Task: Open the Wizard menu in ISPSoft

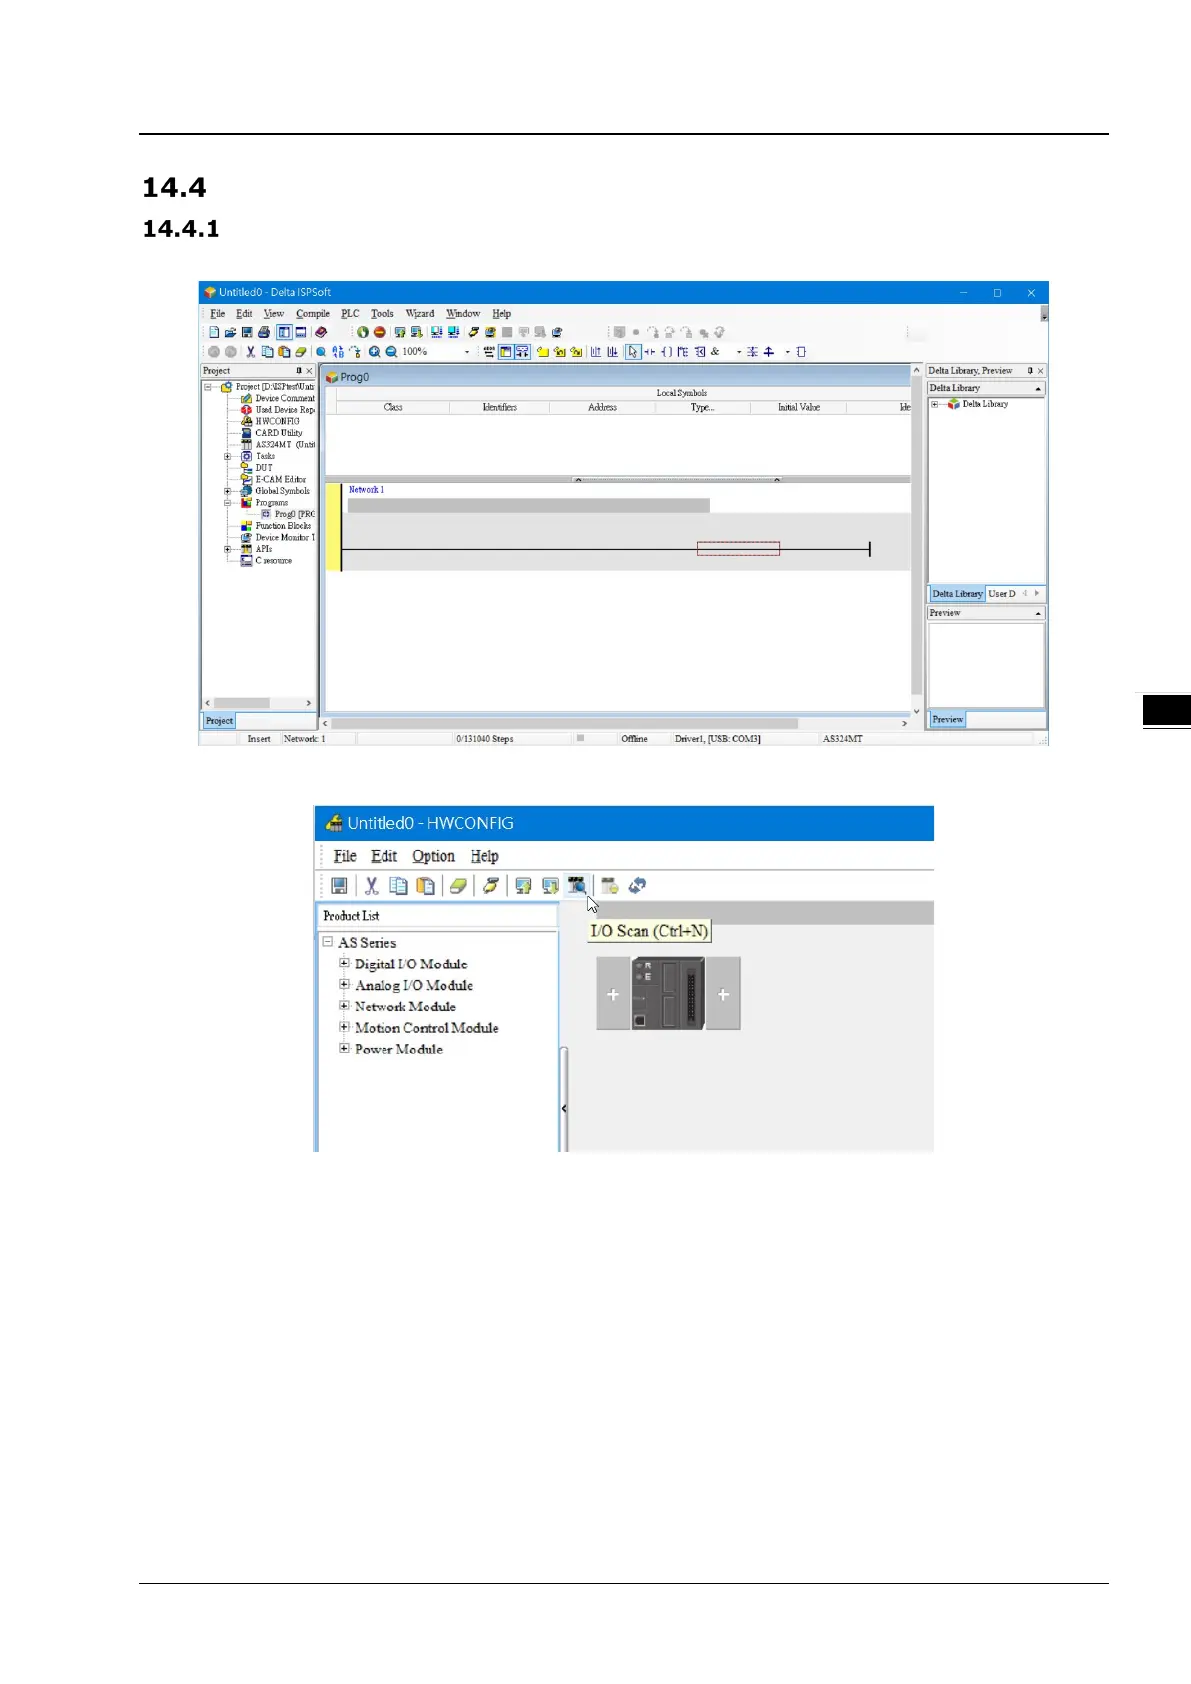Action: click(420, 313)
